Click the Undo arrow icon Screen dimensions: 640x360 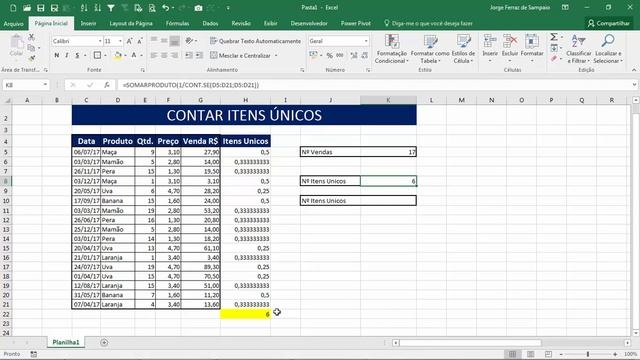point(165,8)
